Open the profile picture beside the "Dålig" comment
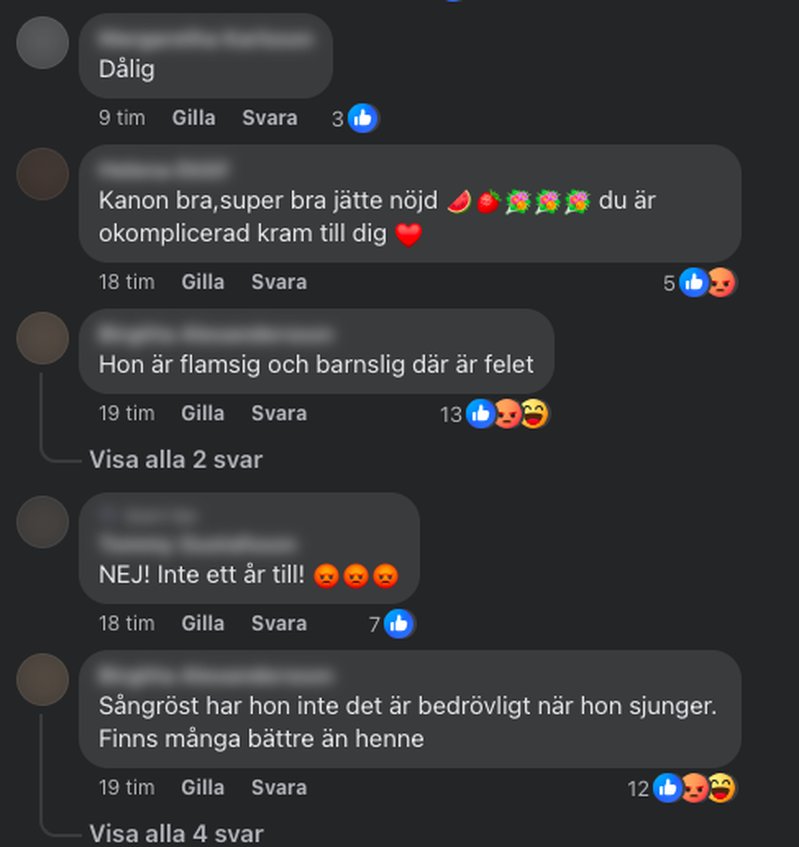This screenshot has height=847, width=799. pos(43,43)
